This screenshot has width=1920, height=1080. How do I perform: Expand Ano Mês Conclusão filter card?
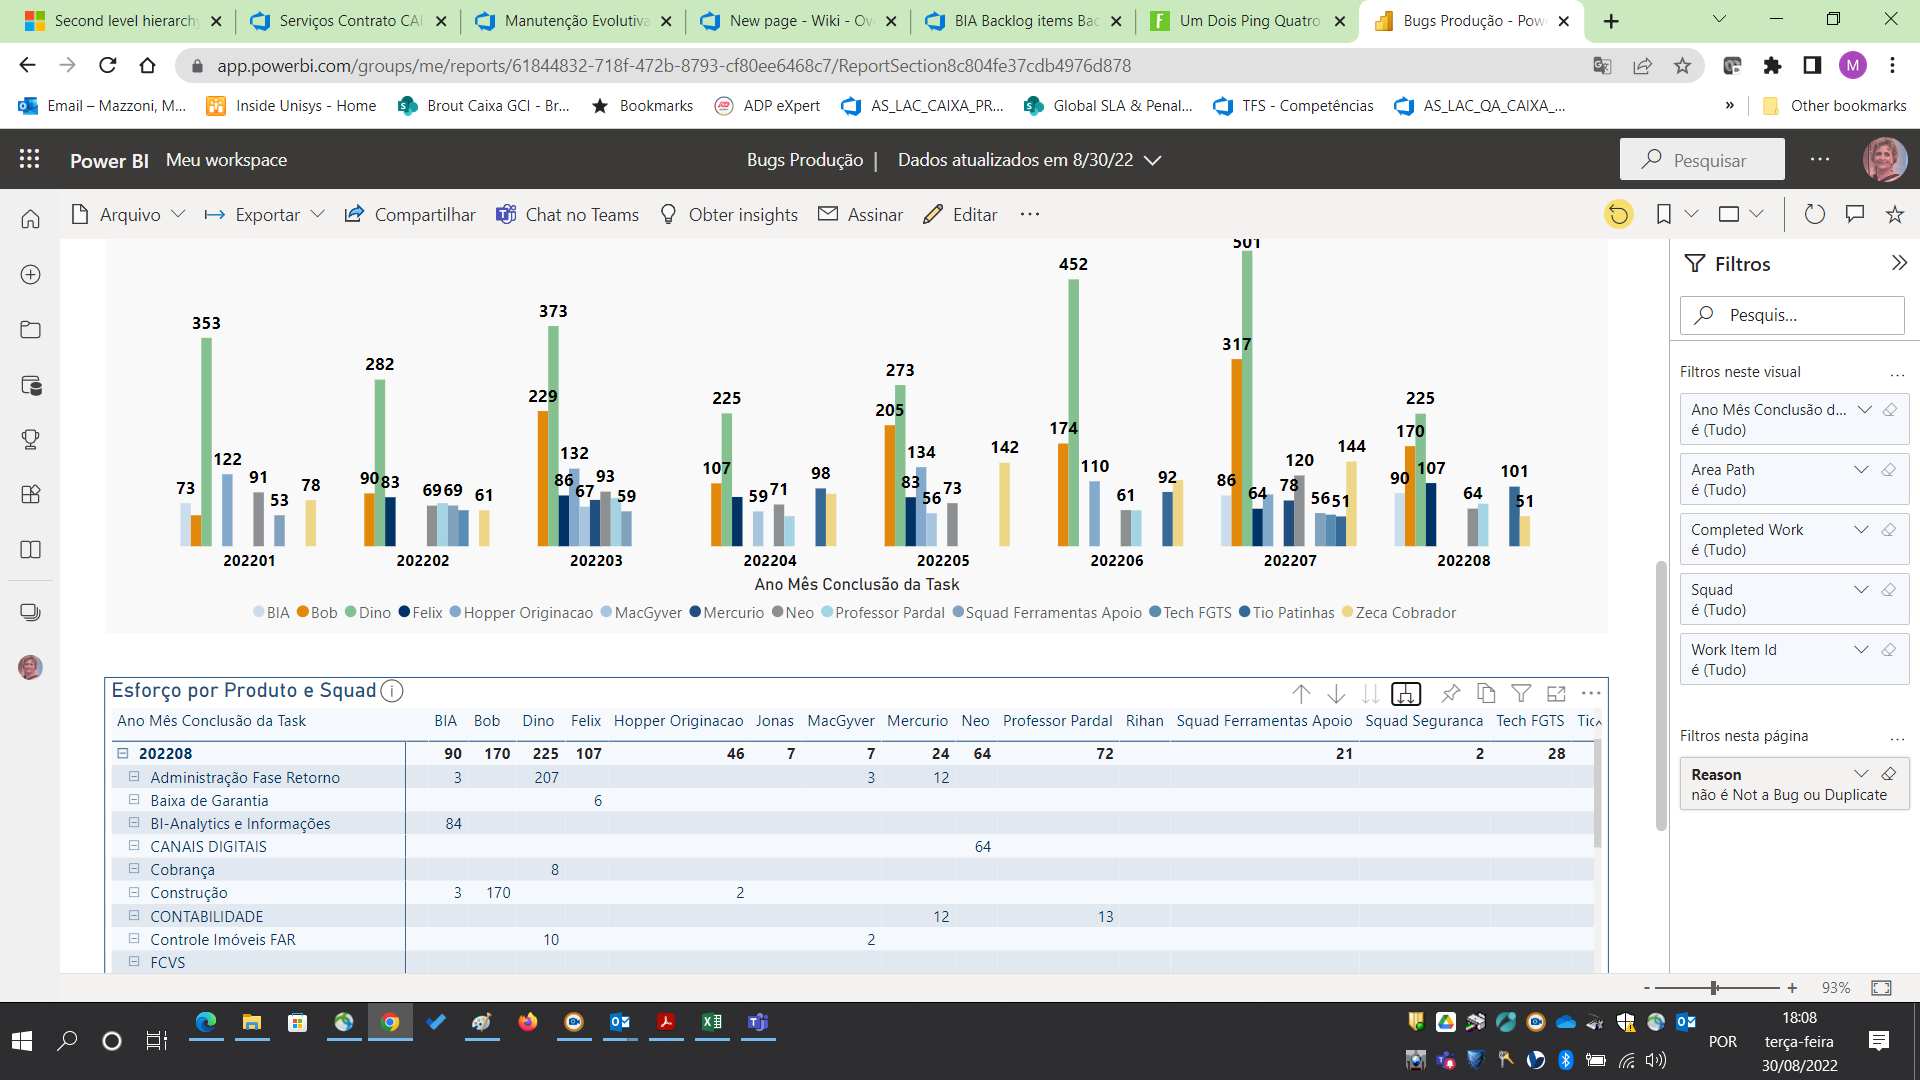point(1864,409)
